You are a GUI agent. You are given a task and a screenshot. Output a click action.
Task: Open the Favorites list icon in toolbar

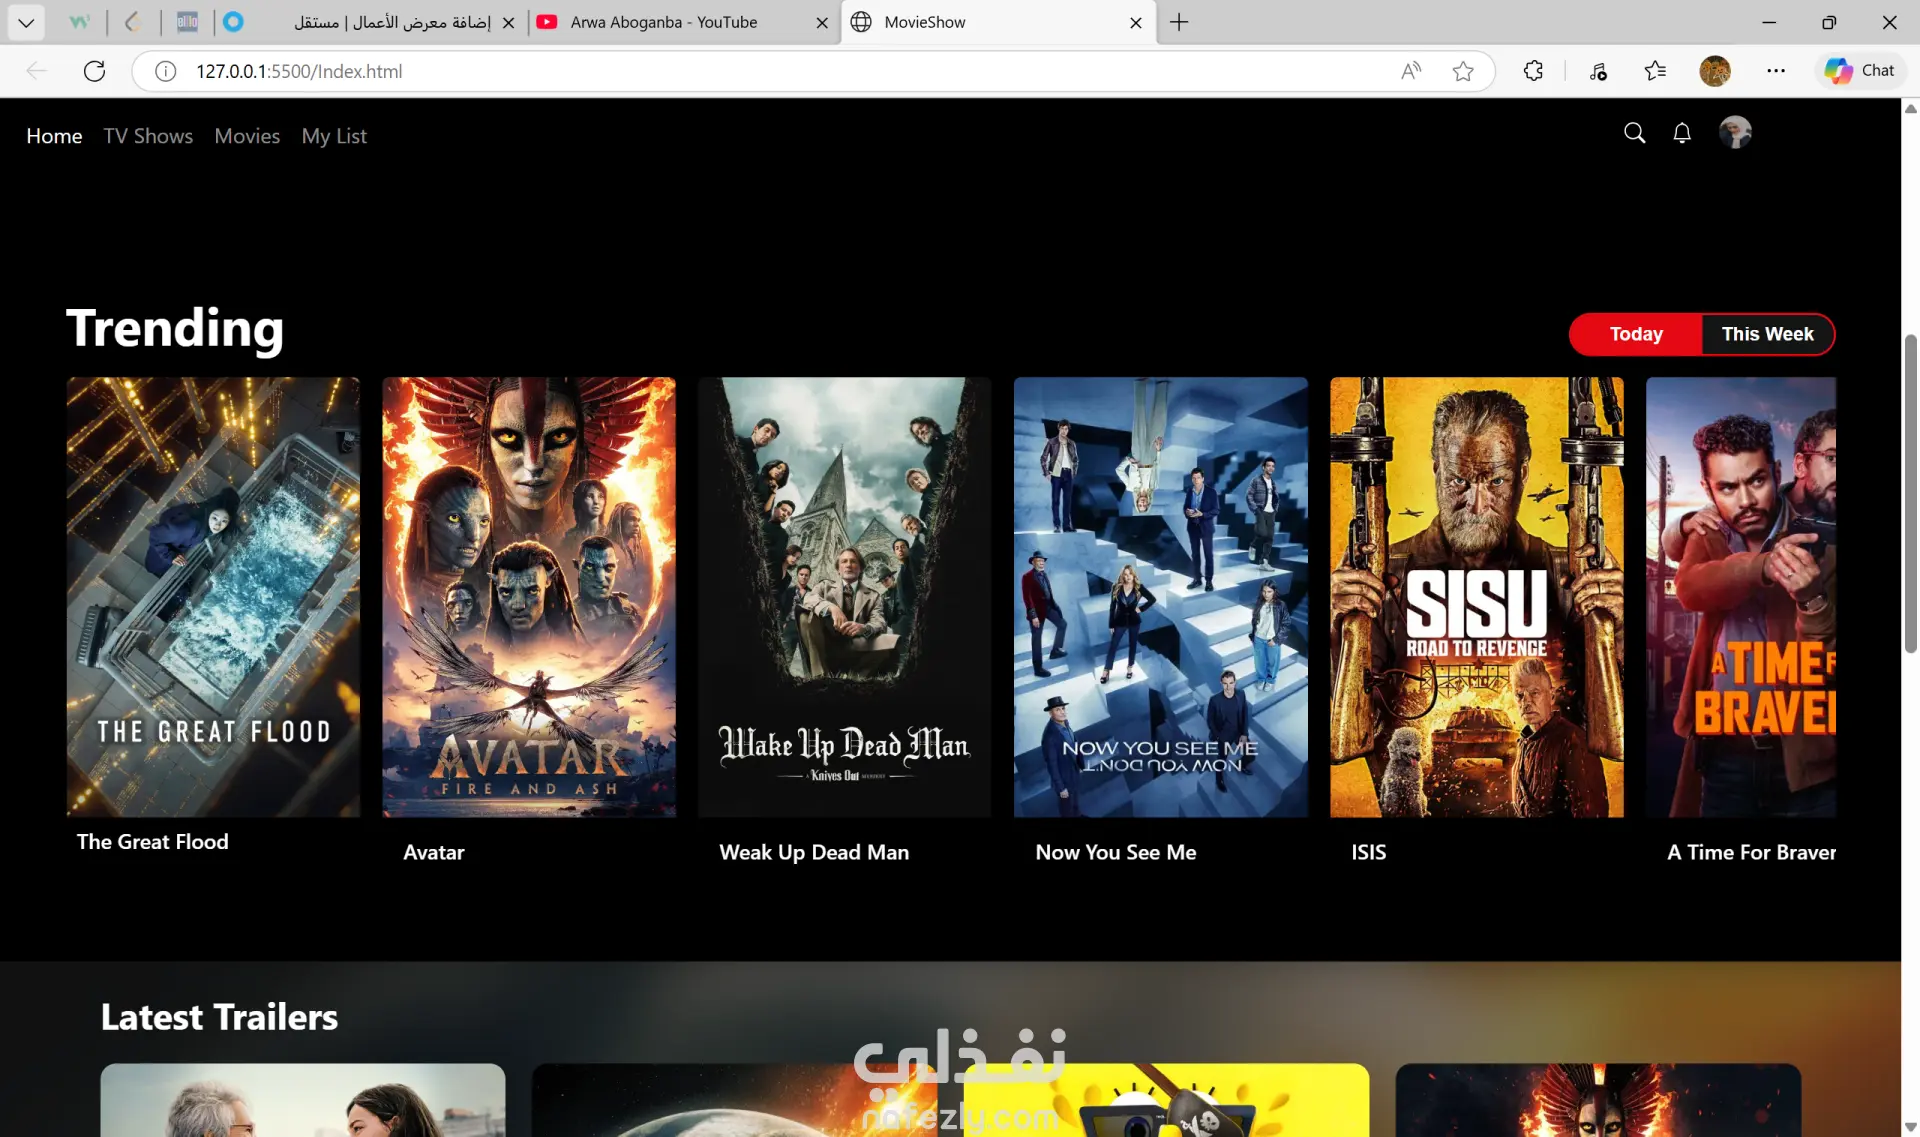click(1655, 71)
